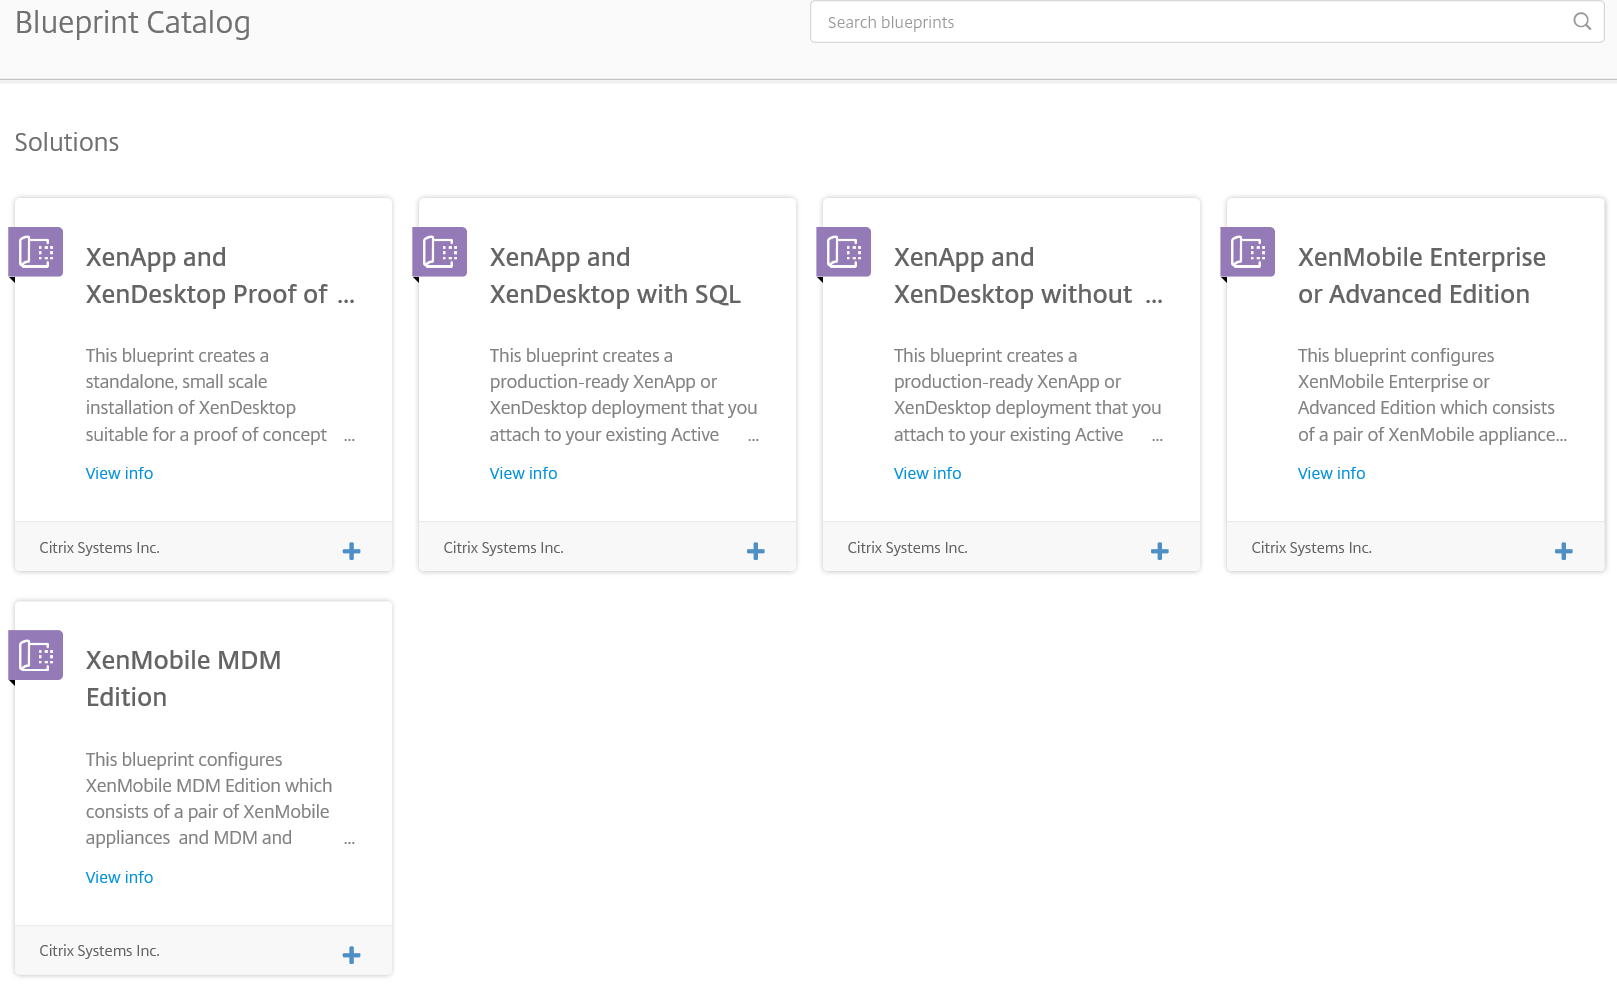1617x989 pixels.
Task: Click the XenDesktop with SQL blueprint icon
Action: (x=440, y=252)
